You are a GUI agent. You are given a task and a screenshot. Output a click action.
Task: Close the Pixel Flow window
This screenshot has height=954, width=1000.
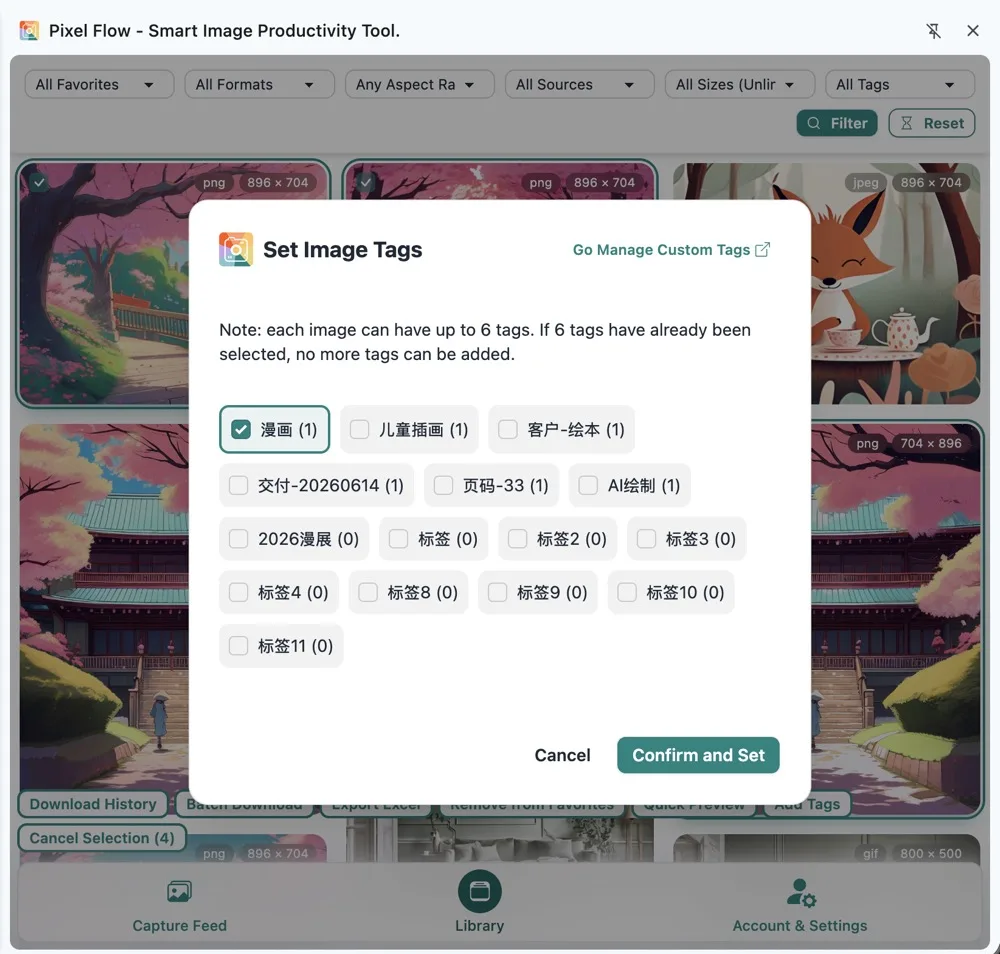coord(973,31)
